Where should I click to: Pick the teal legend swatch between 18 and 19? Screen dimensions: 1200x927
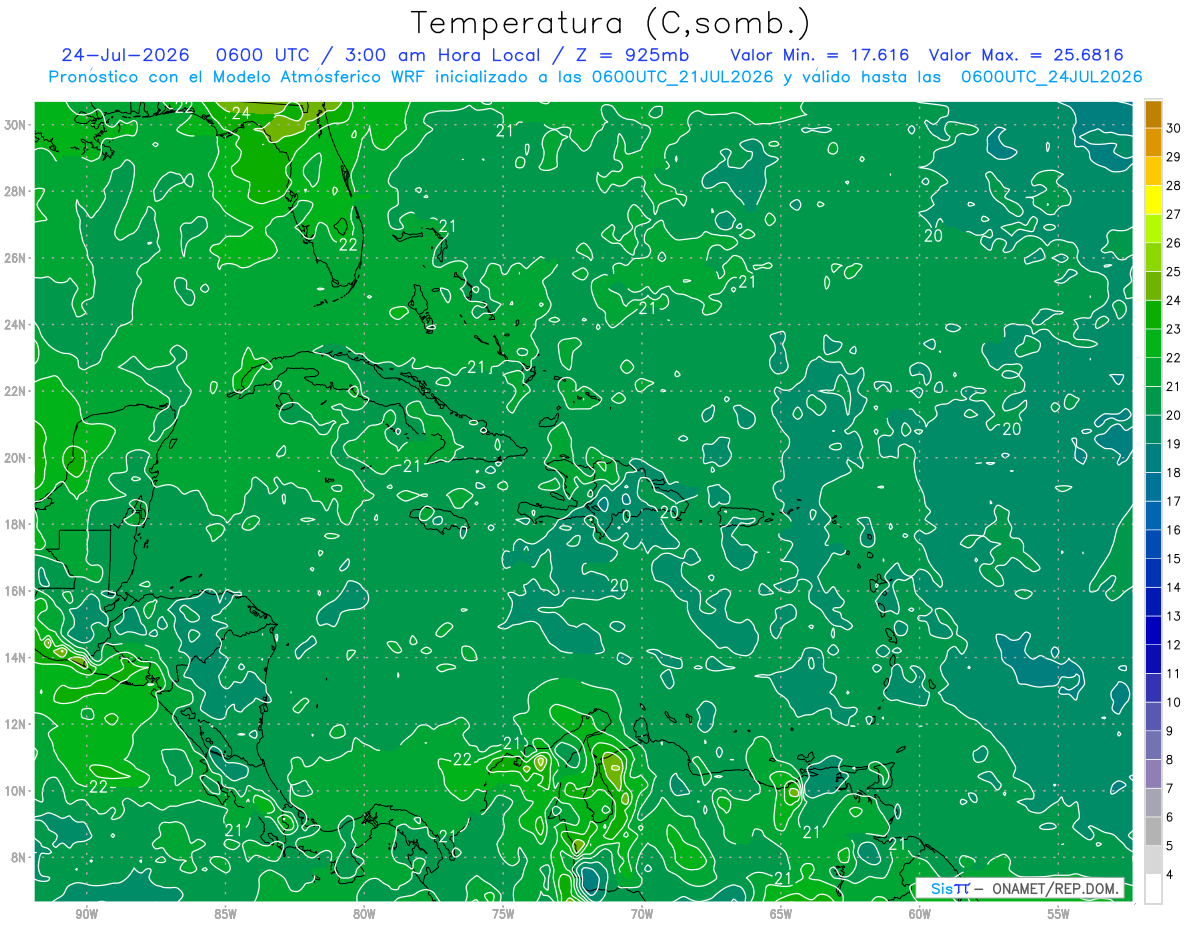[x=1153, y=458]
